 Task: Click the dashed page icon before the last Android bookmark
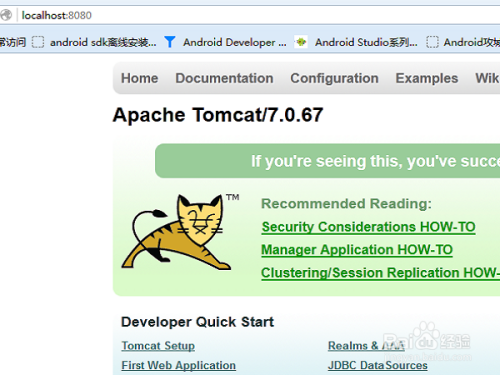tap(432, 42)
